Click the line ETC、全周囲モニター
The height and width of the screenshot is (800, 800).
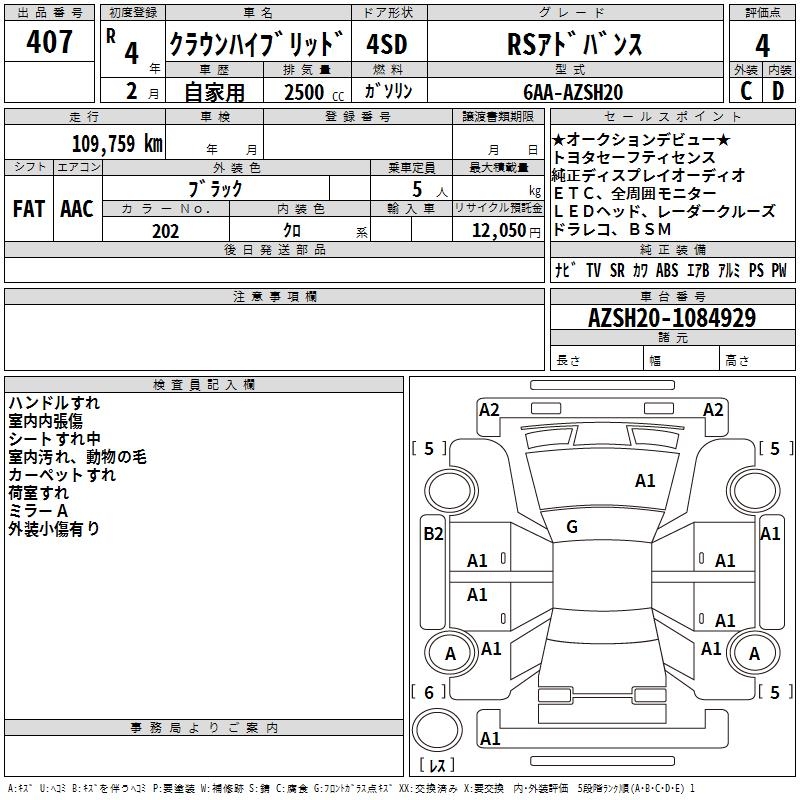tap(635, 193)
